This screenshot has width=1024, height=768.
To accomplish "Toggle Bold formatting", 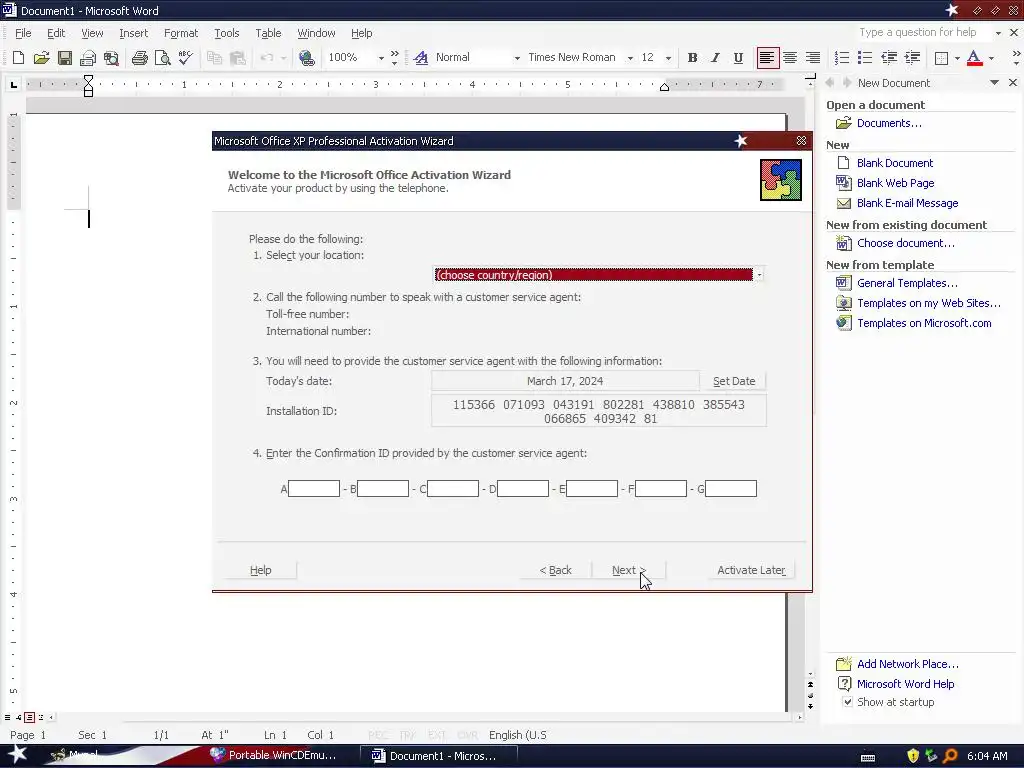I will point(692,58).
